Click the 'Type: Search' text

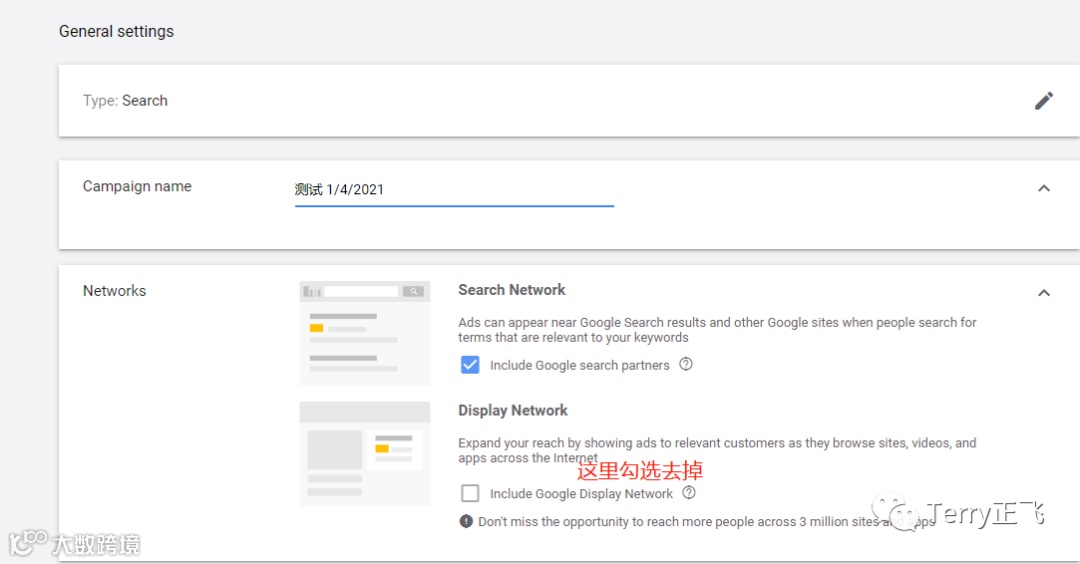coord(125,101)
